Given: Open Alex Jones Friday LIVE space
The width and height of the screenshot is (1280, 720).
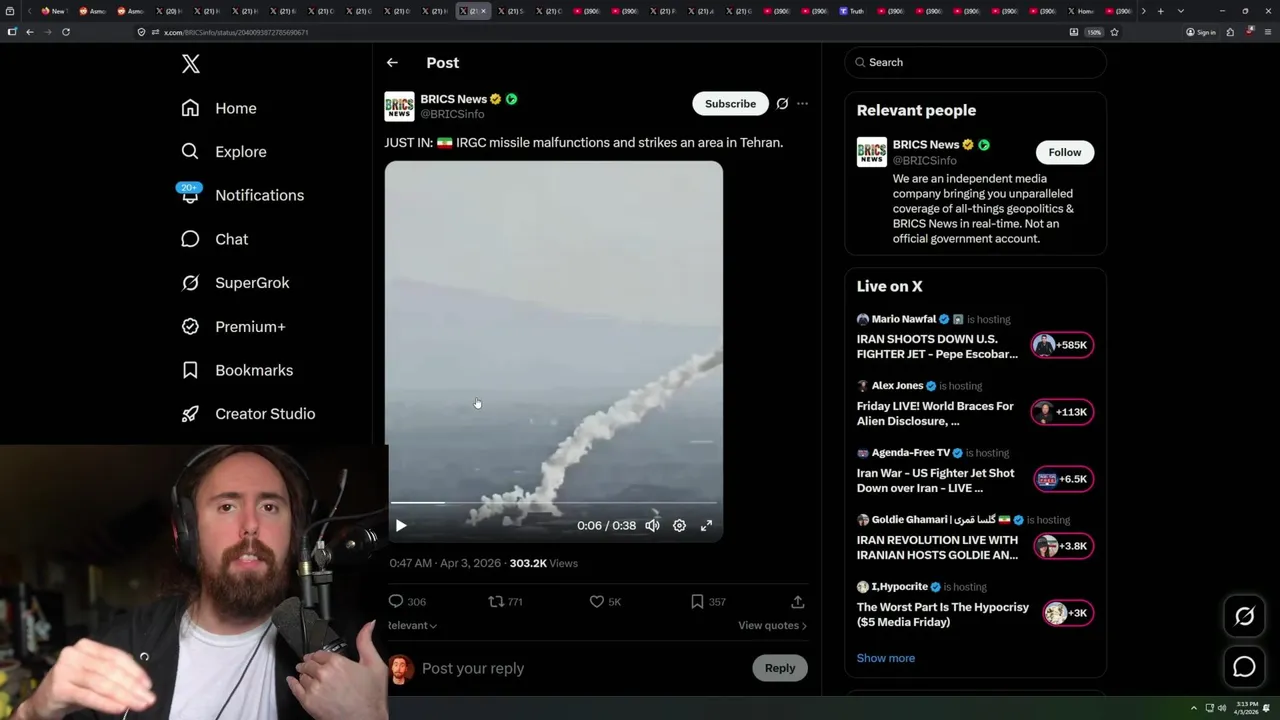Looking at the screenshot, I should click(935, 414).
